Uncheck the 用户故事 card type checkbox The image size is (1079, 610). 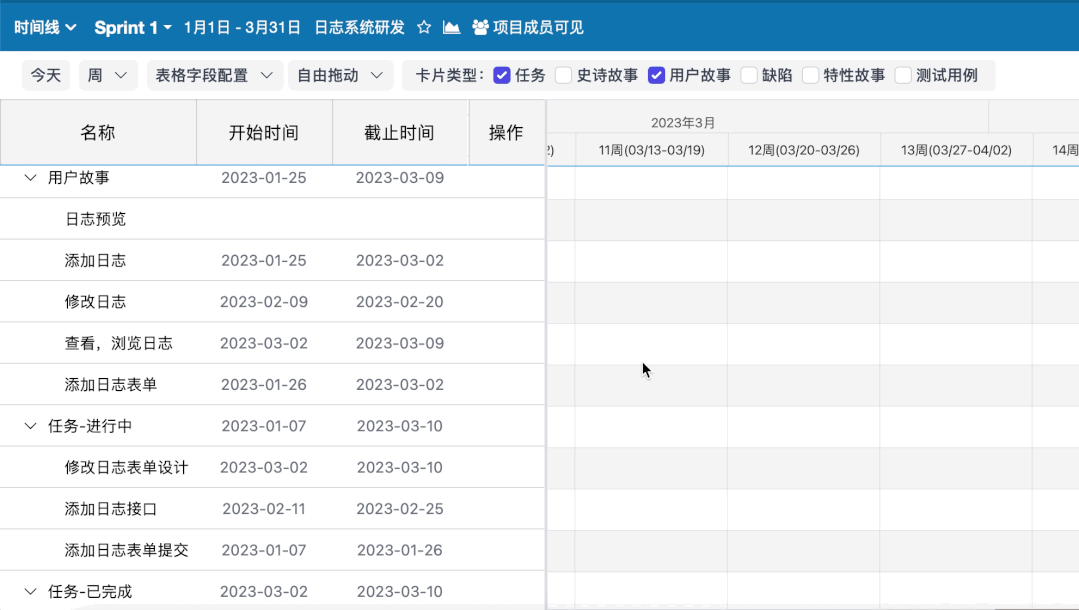pos(656,75)
